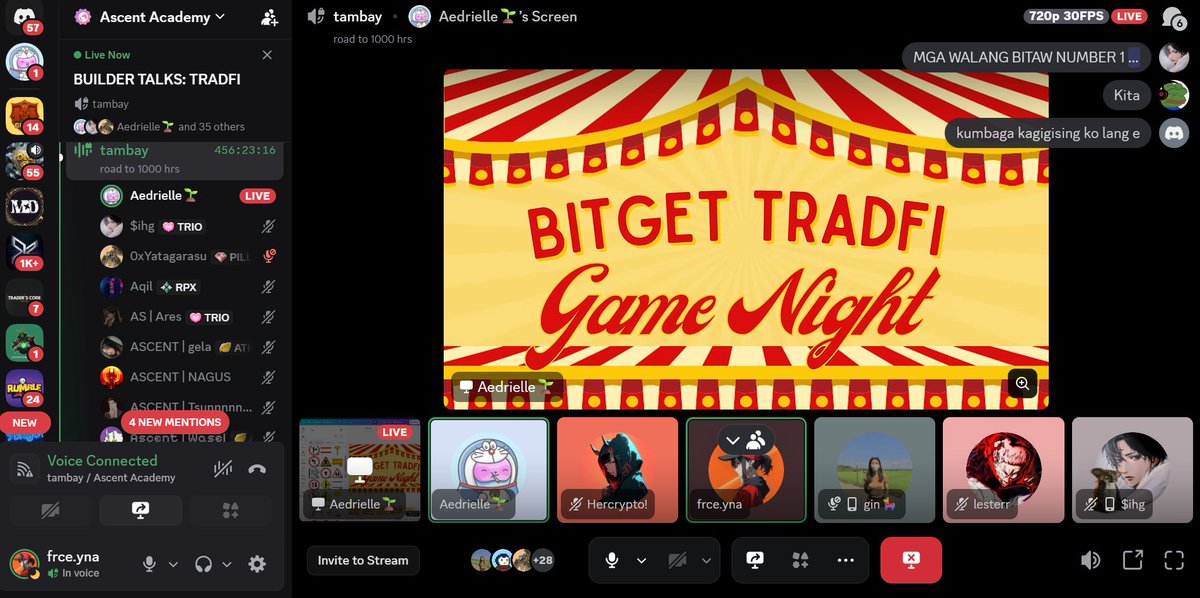Open the bottom bar activities launcher icon

799,560
